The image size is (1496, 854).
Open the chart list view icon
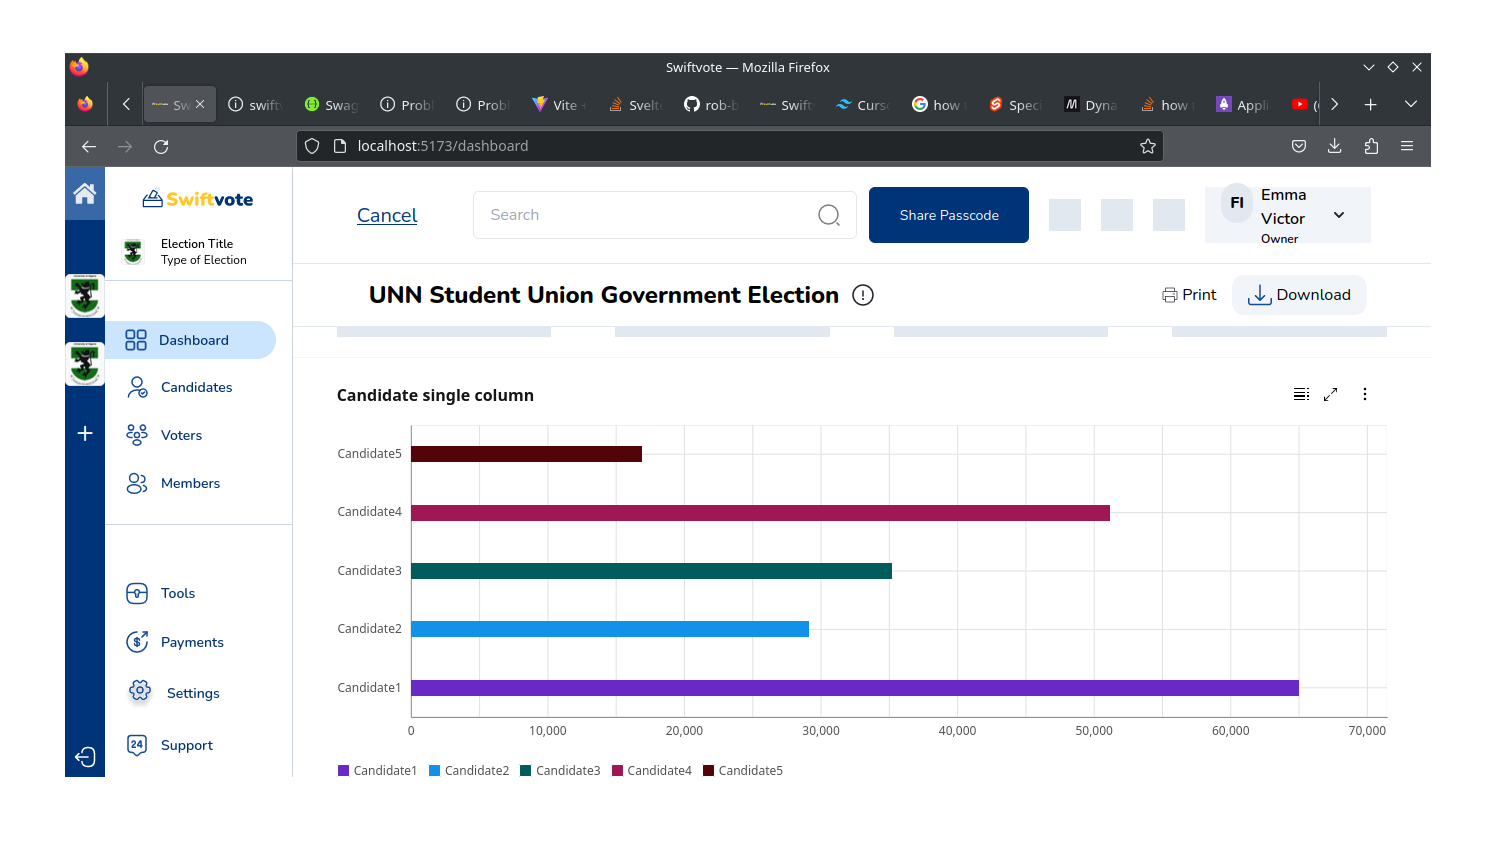(x=1301, y=395)
